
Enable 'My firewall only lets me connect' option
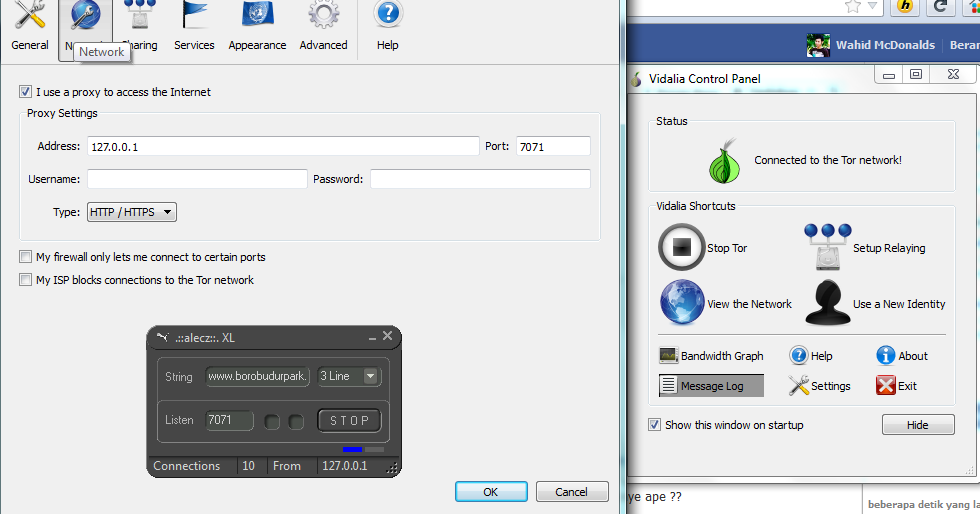(x=25, y=257)
